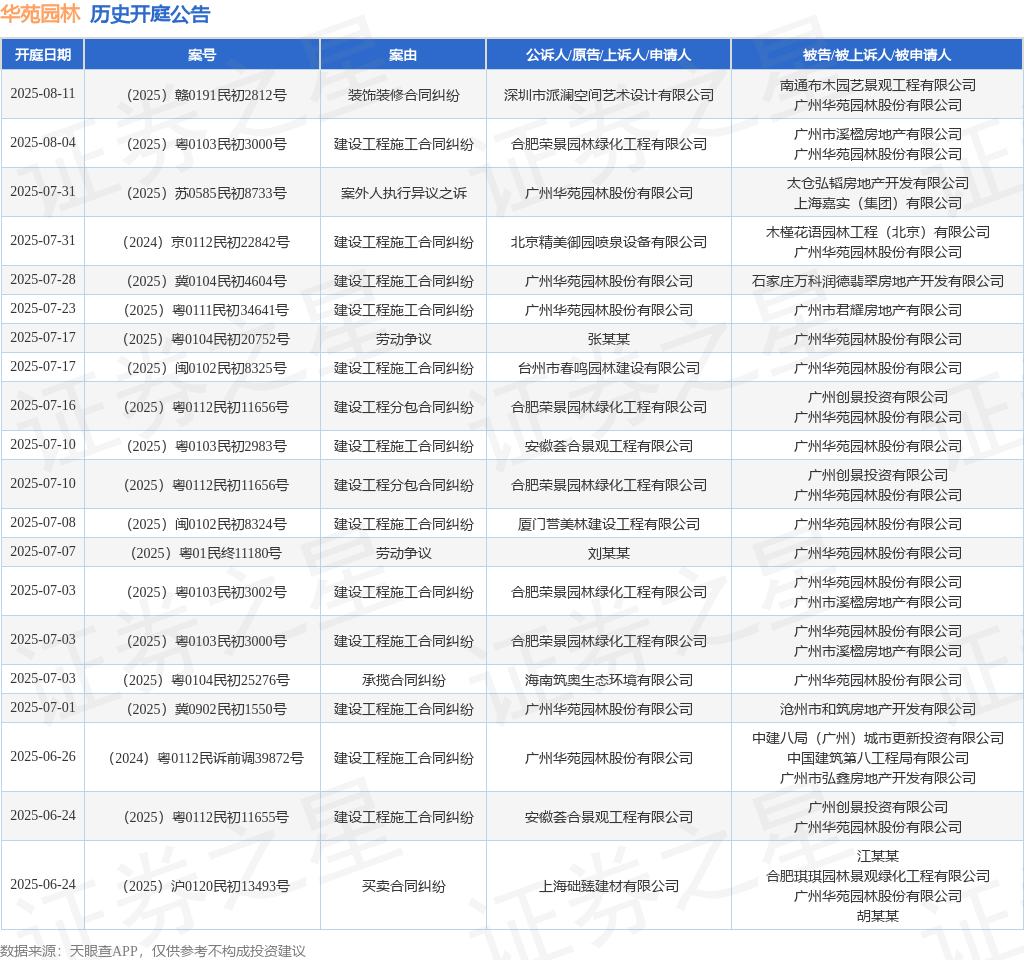Click 木槿花语园林工程（北京）有限公司

[x=878, y=232]
